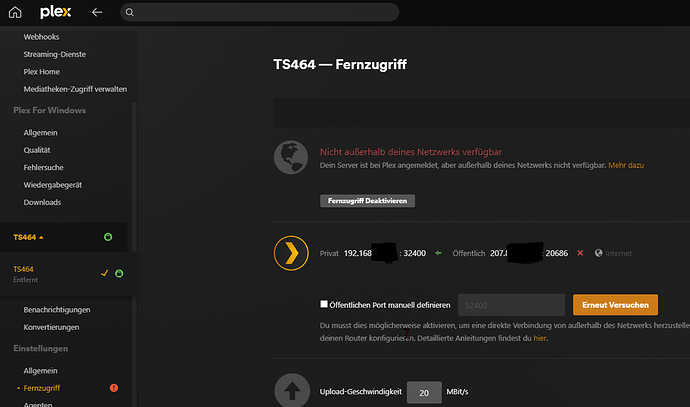
Task: Open Mediatheken-Zugriff verwalten
Action: [75, 89]
